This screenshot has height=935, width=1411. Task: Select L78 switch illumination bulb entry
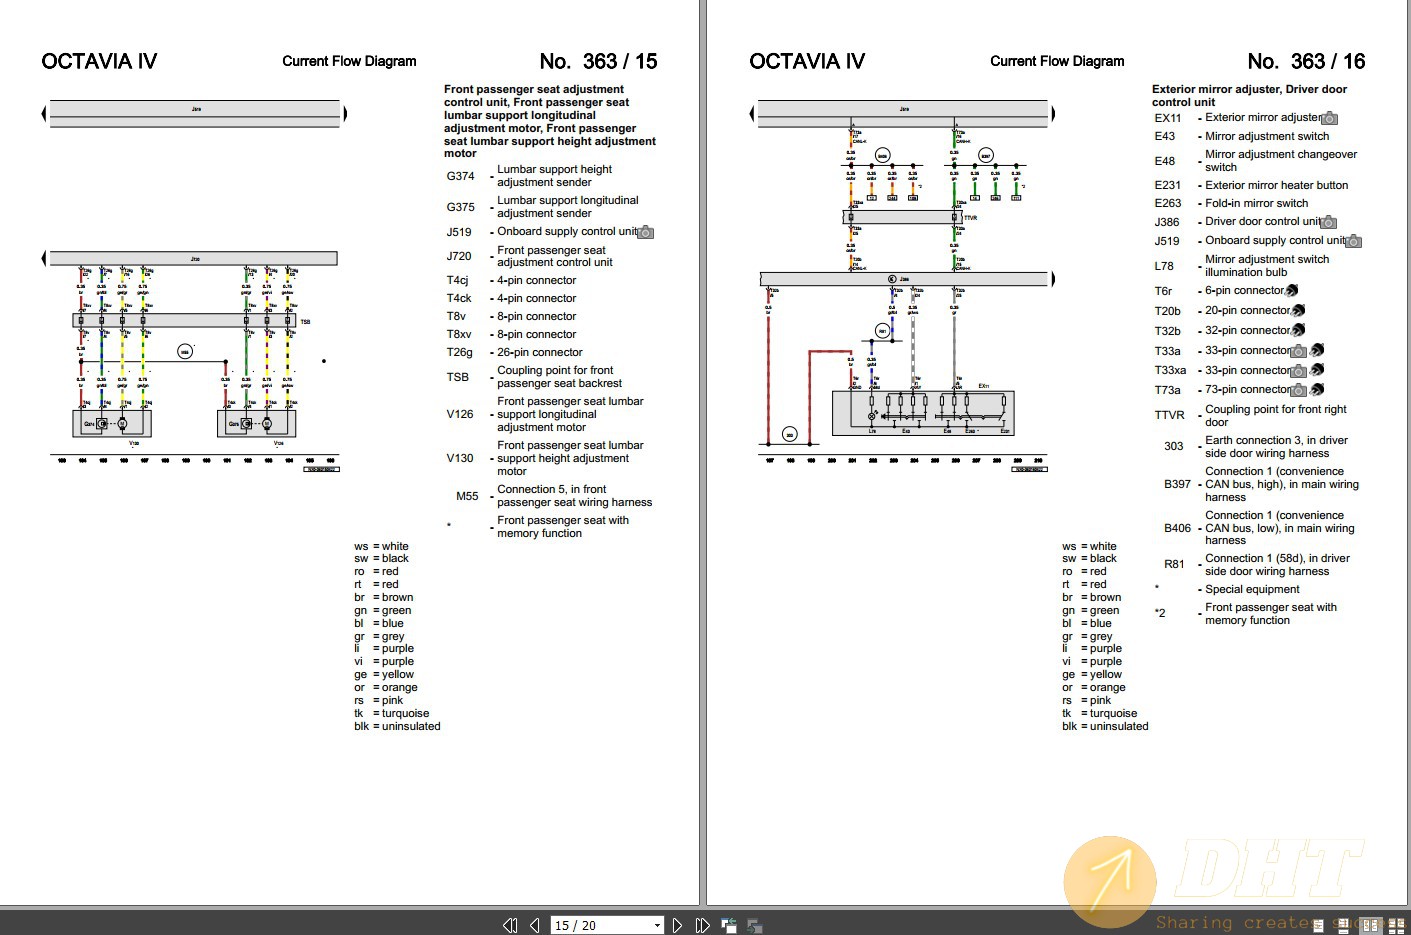tap(1242, 266)
